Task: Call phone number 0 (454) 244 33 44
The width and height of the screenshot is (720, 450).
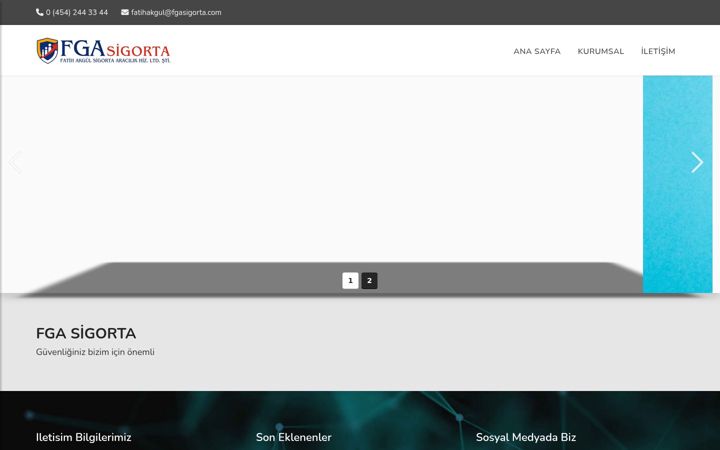Action: coord(77,12)
